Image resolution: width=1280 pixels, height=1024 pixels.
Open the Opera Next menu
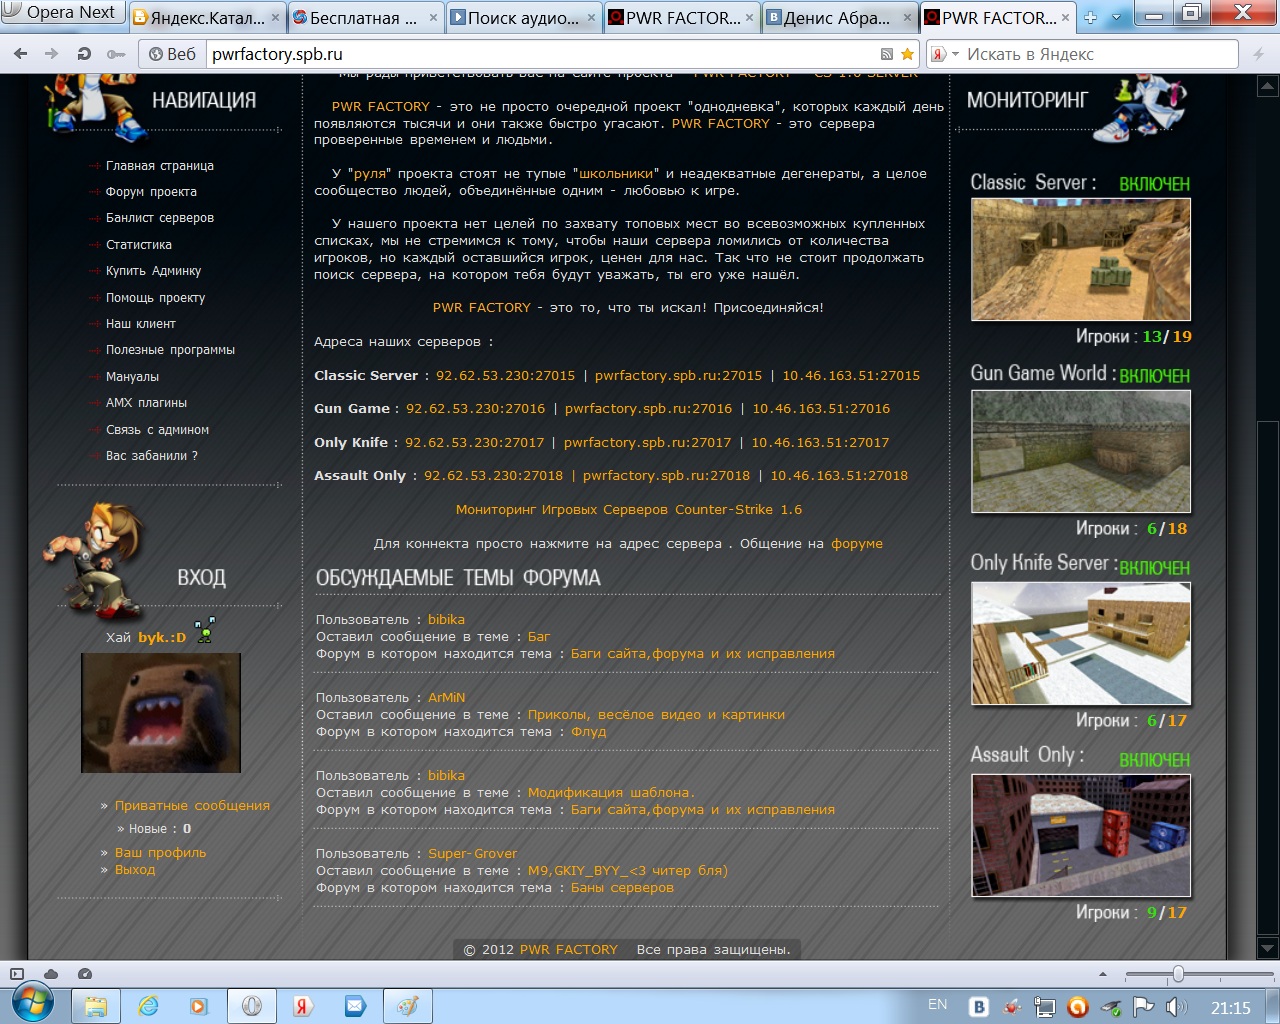[62, 13]
